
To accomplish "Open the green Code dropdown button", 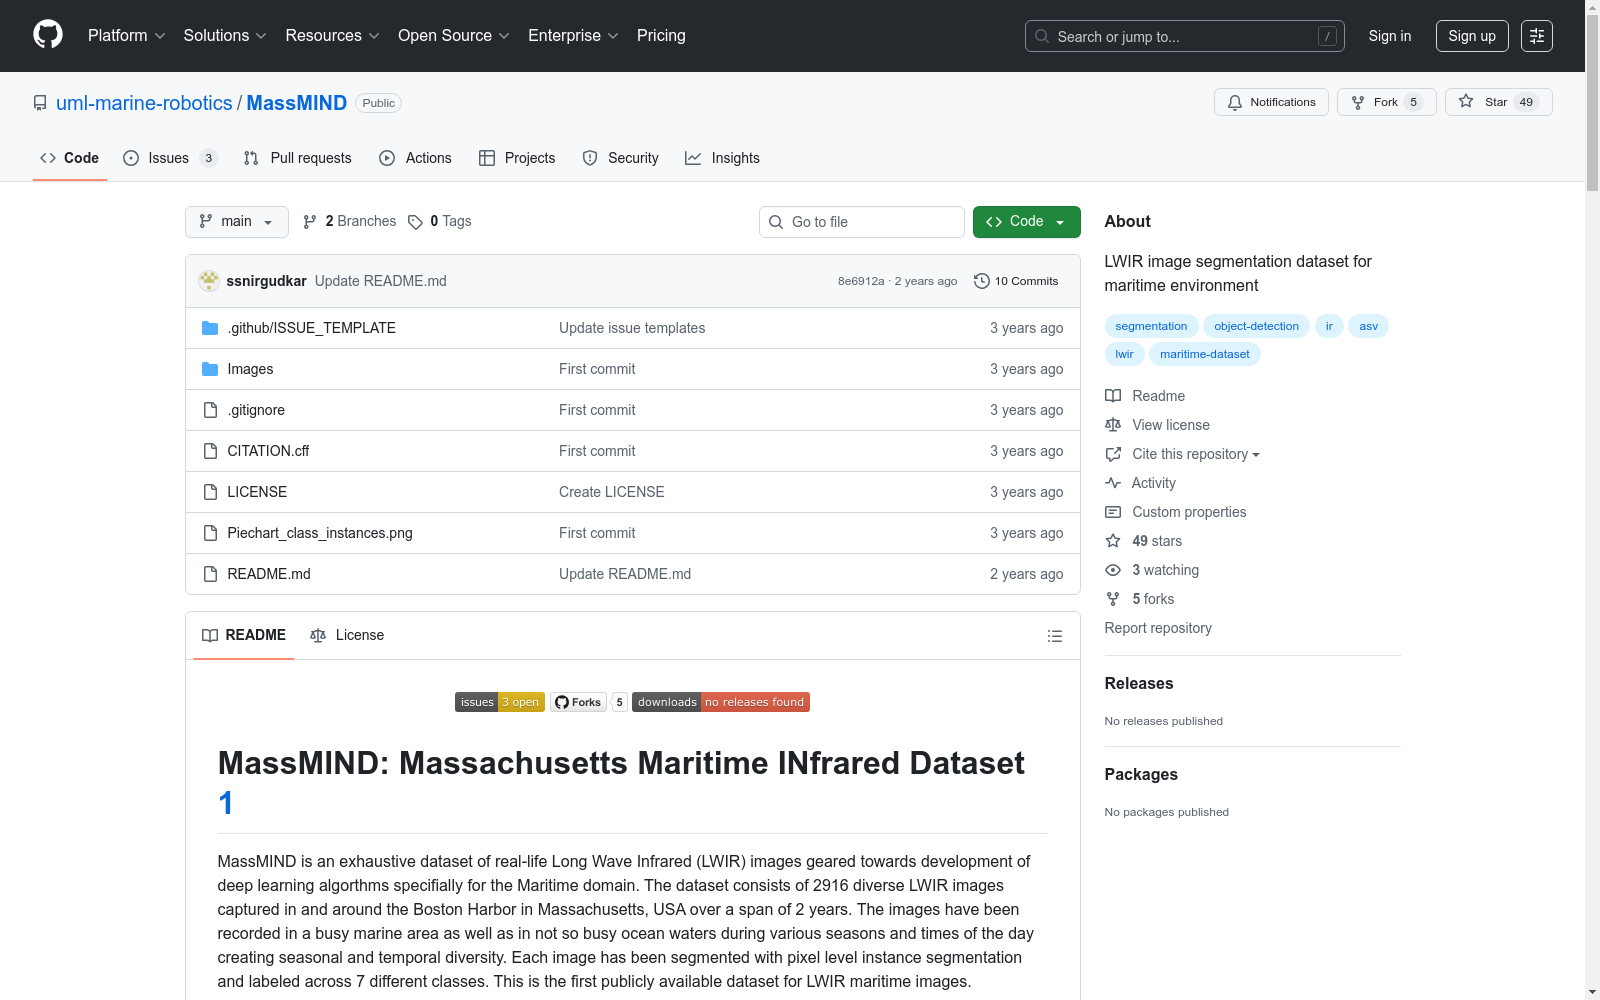I will pos(1027,222).
